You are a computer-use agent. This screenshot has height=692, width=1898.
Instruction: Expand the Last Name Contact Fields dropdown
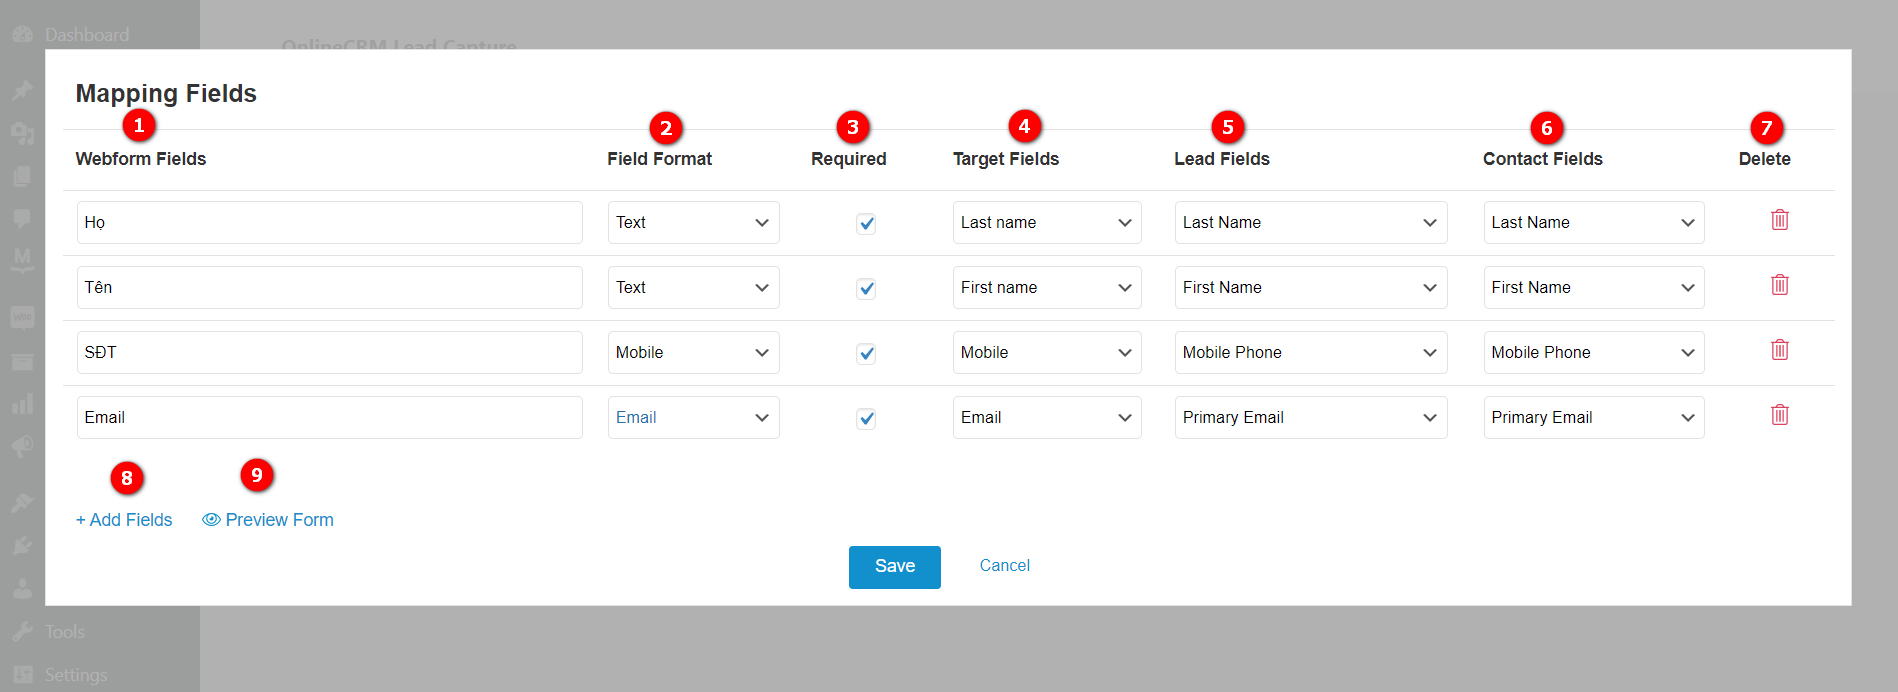coord(1594,222)
